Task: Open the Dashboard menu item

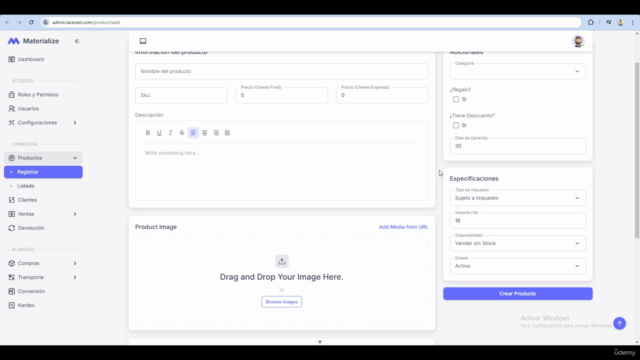Action: click(43, 59)
